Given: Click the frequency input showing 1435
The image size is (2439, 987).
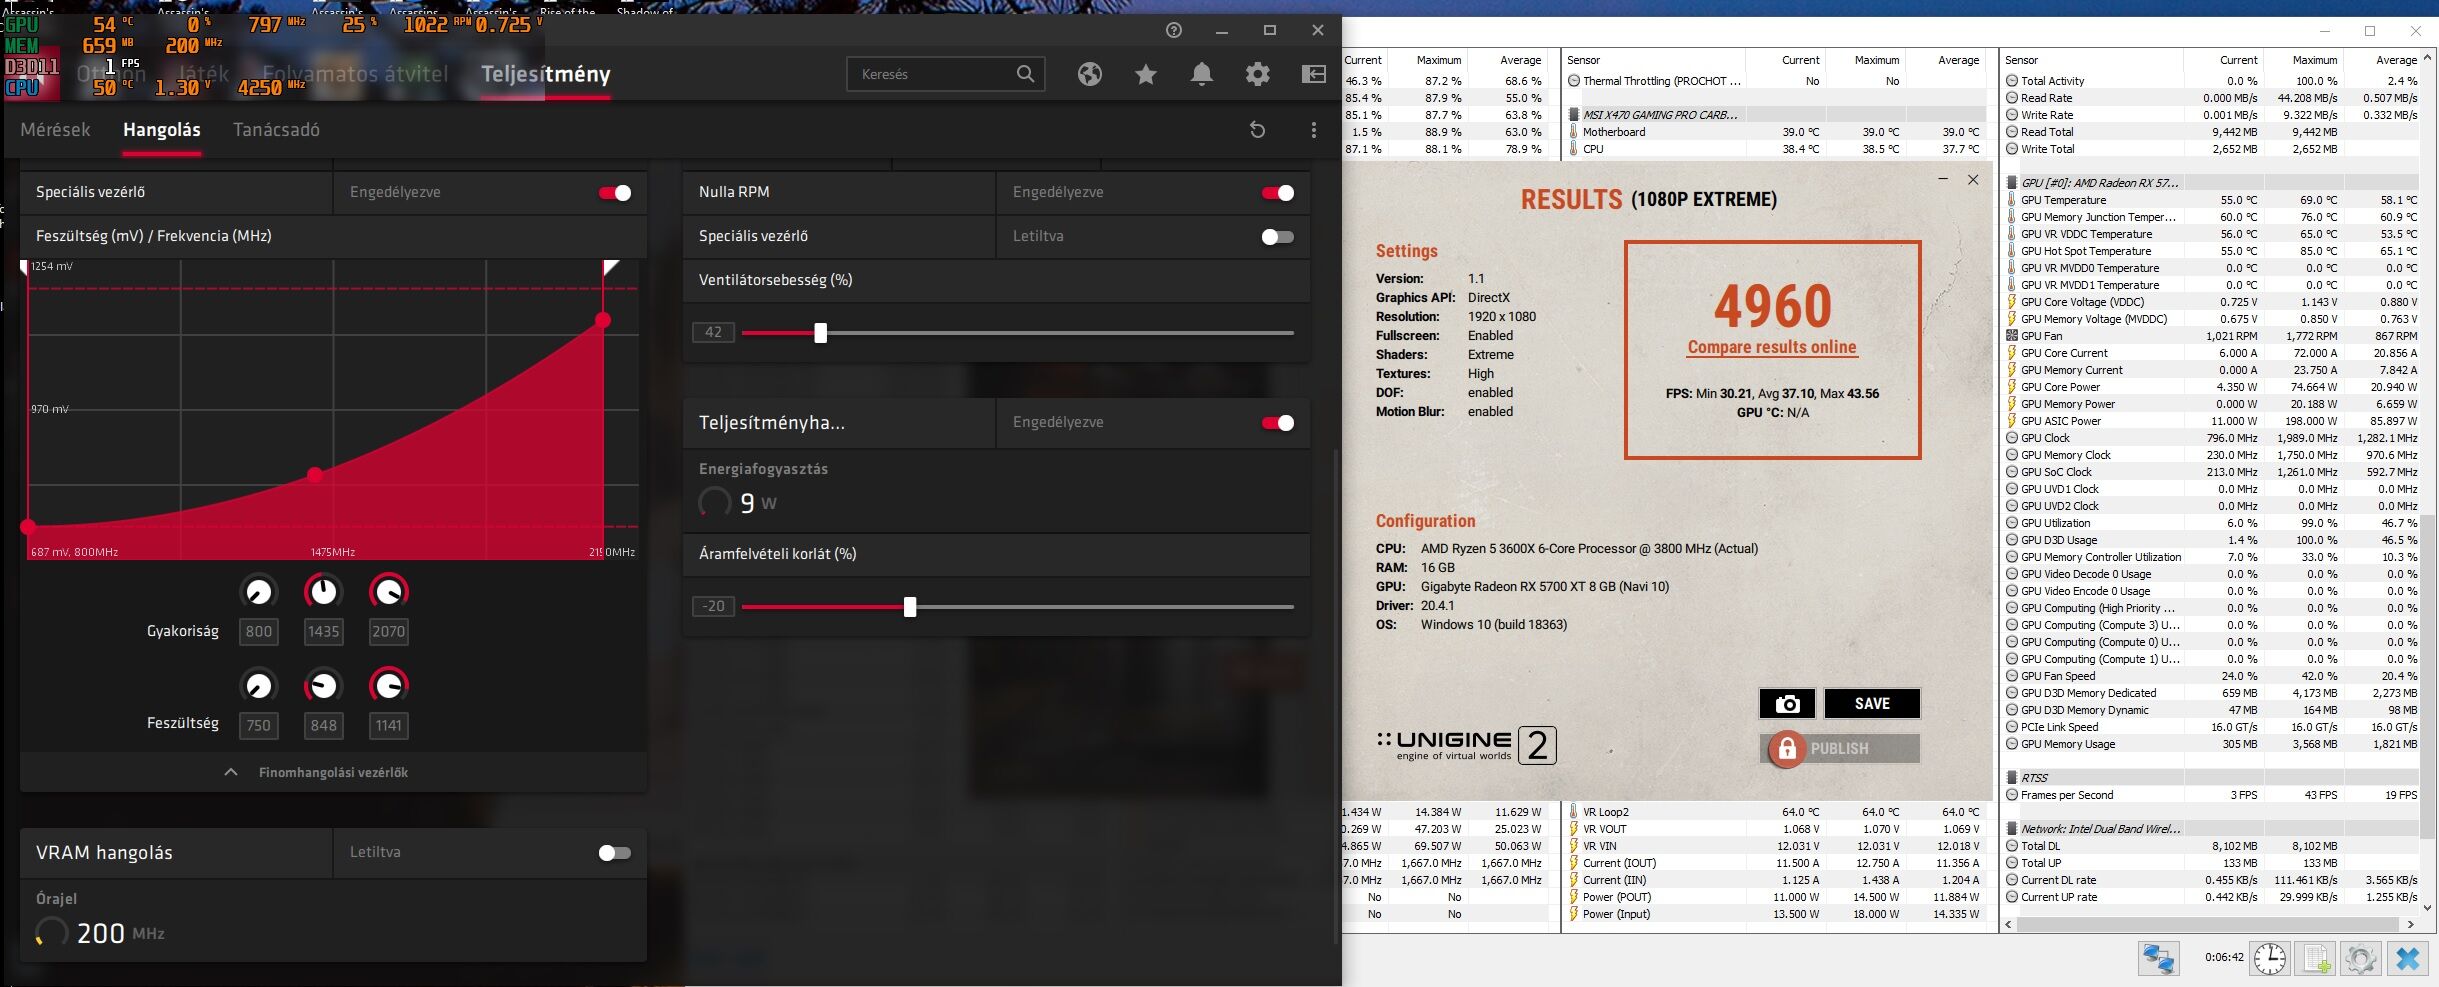Looking at the screenshot, I should (x=323, y=632).
